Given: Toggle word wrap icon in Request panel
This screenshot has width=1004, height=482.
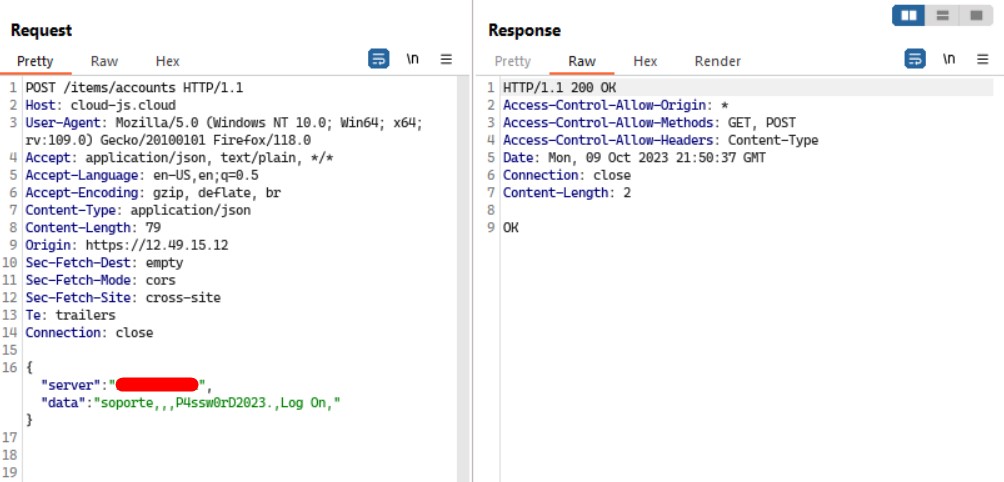Looking at the screenshot, I should (x=378, y=60).
